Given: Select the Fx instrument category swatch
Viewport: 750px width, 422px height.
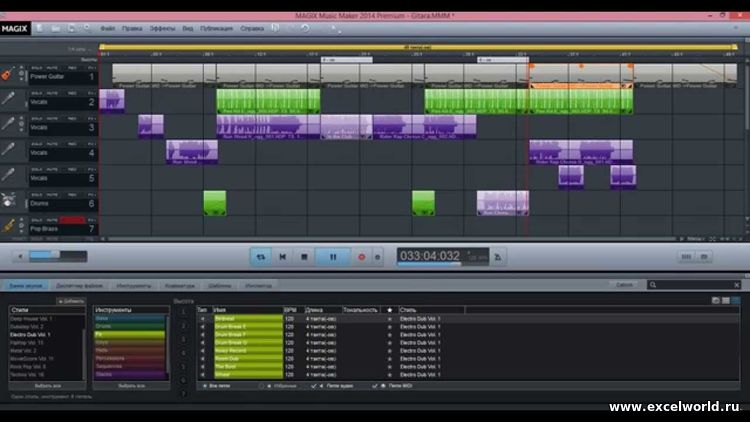Looking at the screenshot, I should tap(129, 334).
